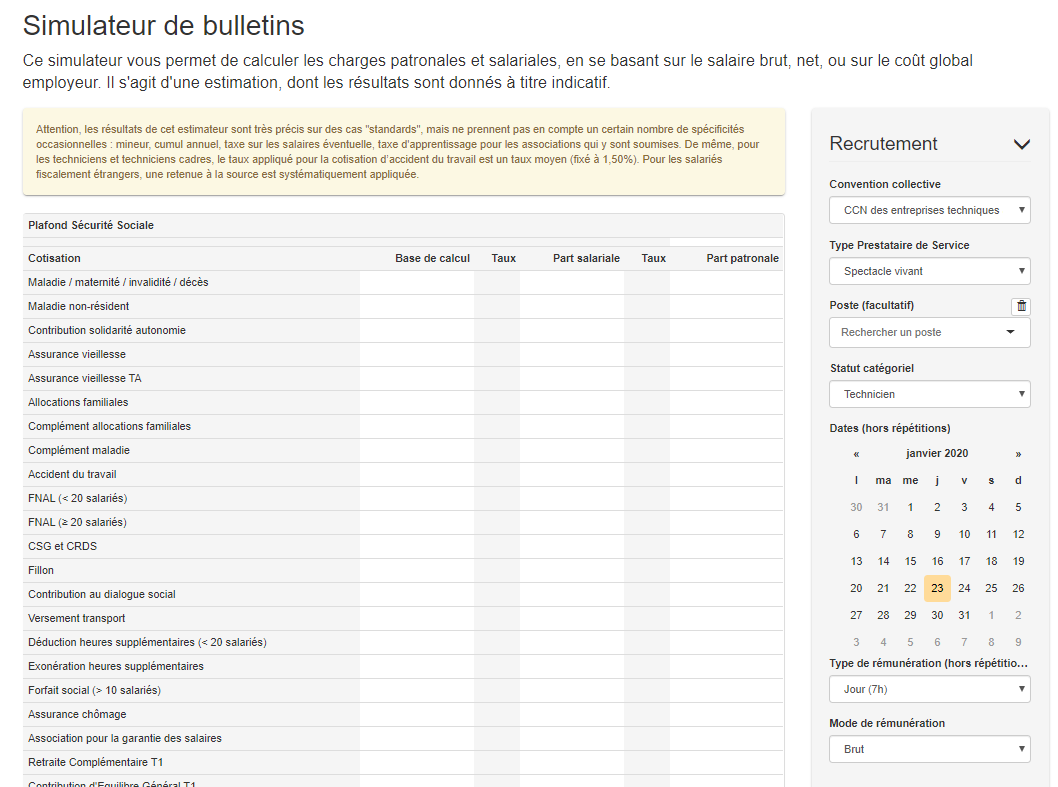Click the 'FNAL (< 20 salariés)' row
This screenshot has width=1058, height=787.
(403, 498)
